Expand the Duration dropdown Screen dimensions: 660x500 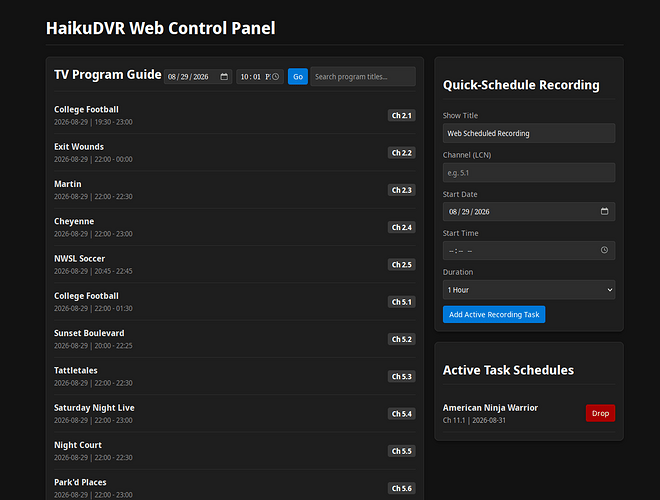pos(529,290)
